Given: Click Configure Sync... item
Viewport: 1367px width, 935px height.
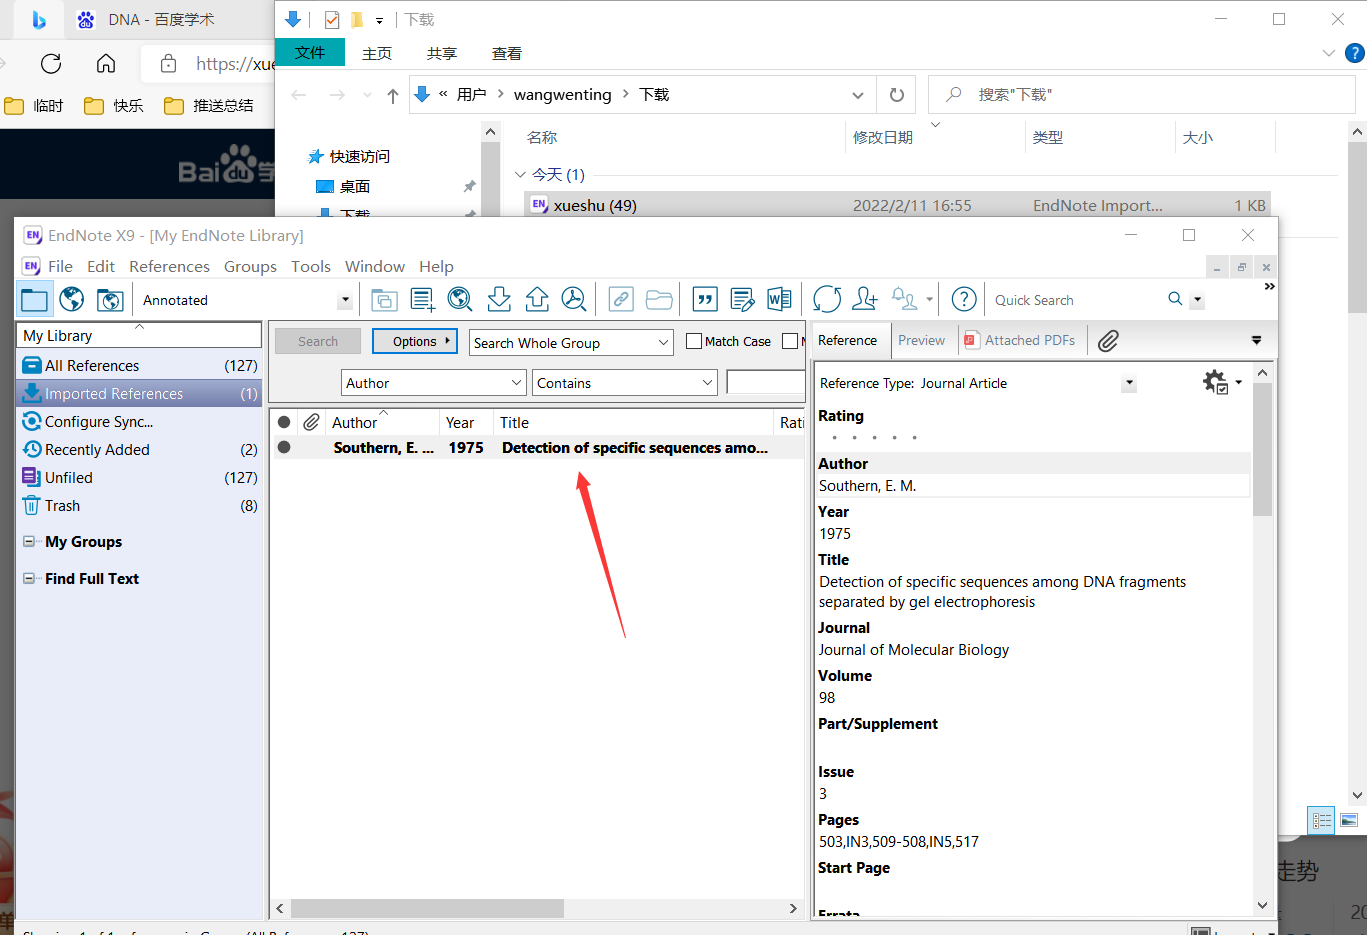Looking at the screenshot, I should point(140,422).
